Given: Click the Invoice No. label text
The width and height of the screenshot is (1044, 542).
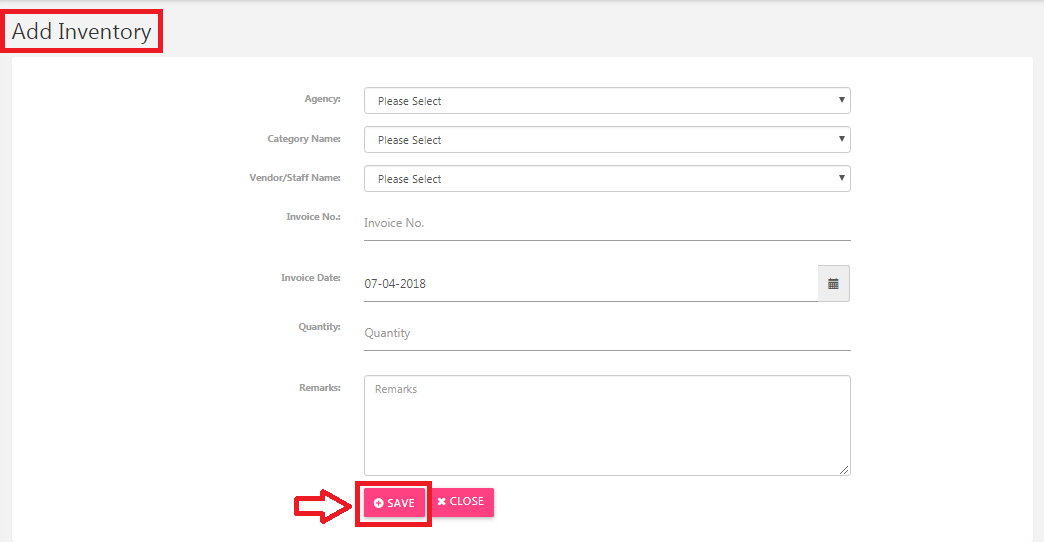Looking at the screenshot, I should (313, 216).
